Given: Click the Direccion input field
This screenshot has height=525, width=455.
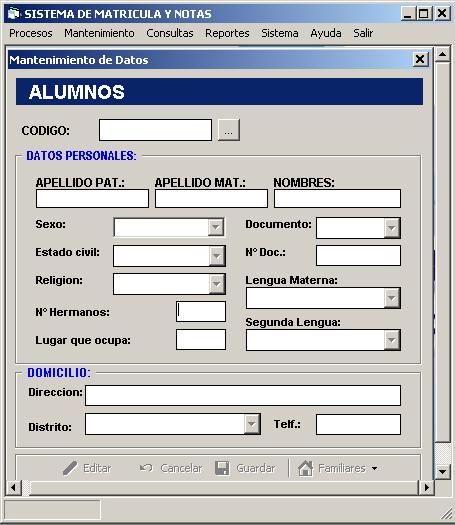Looking at the screenshot, I should [243, 395].
